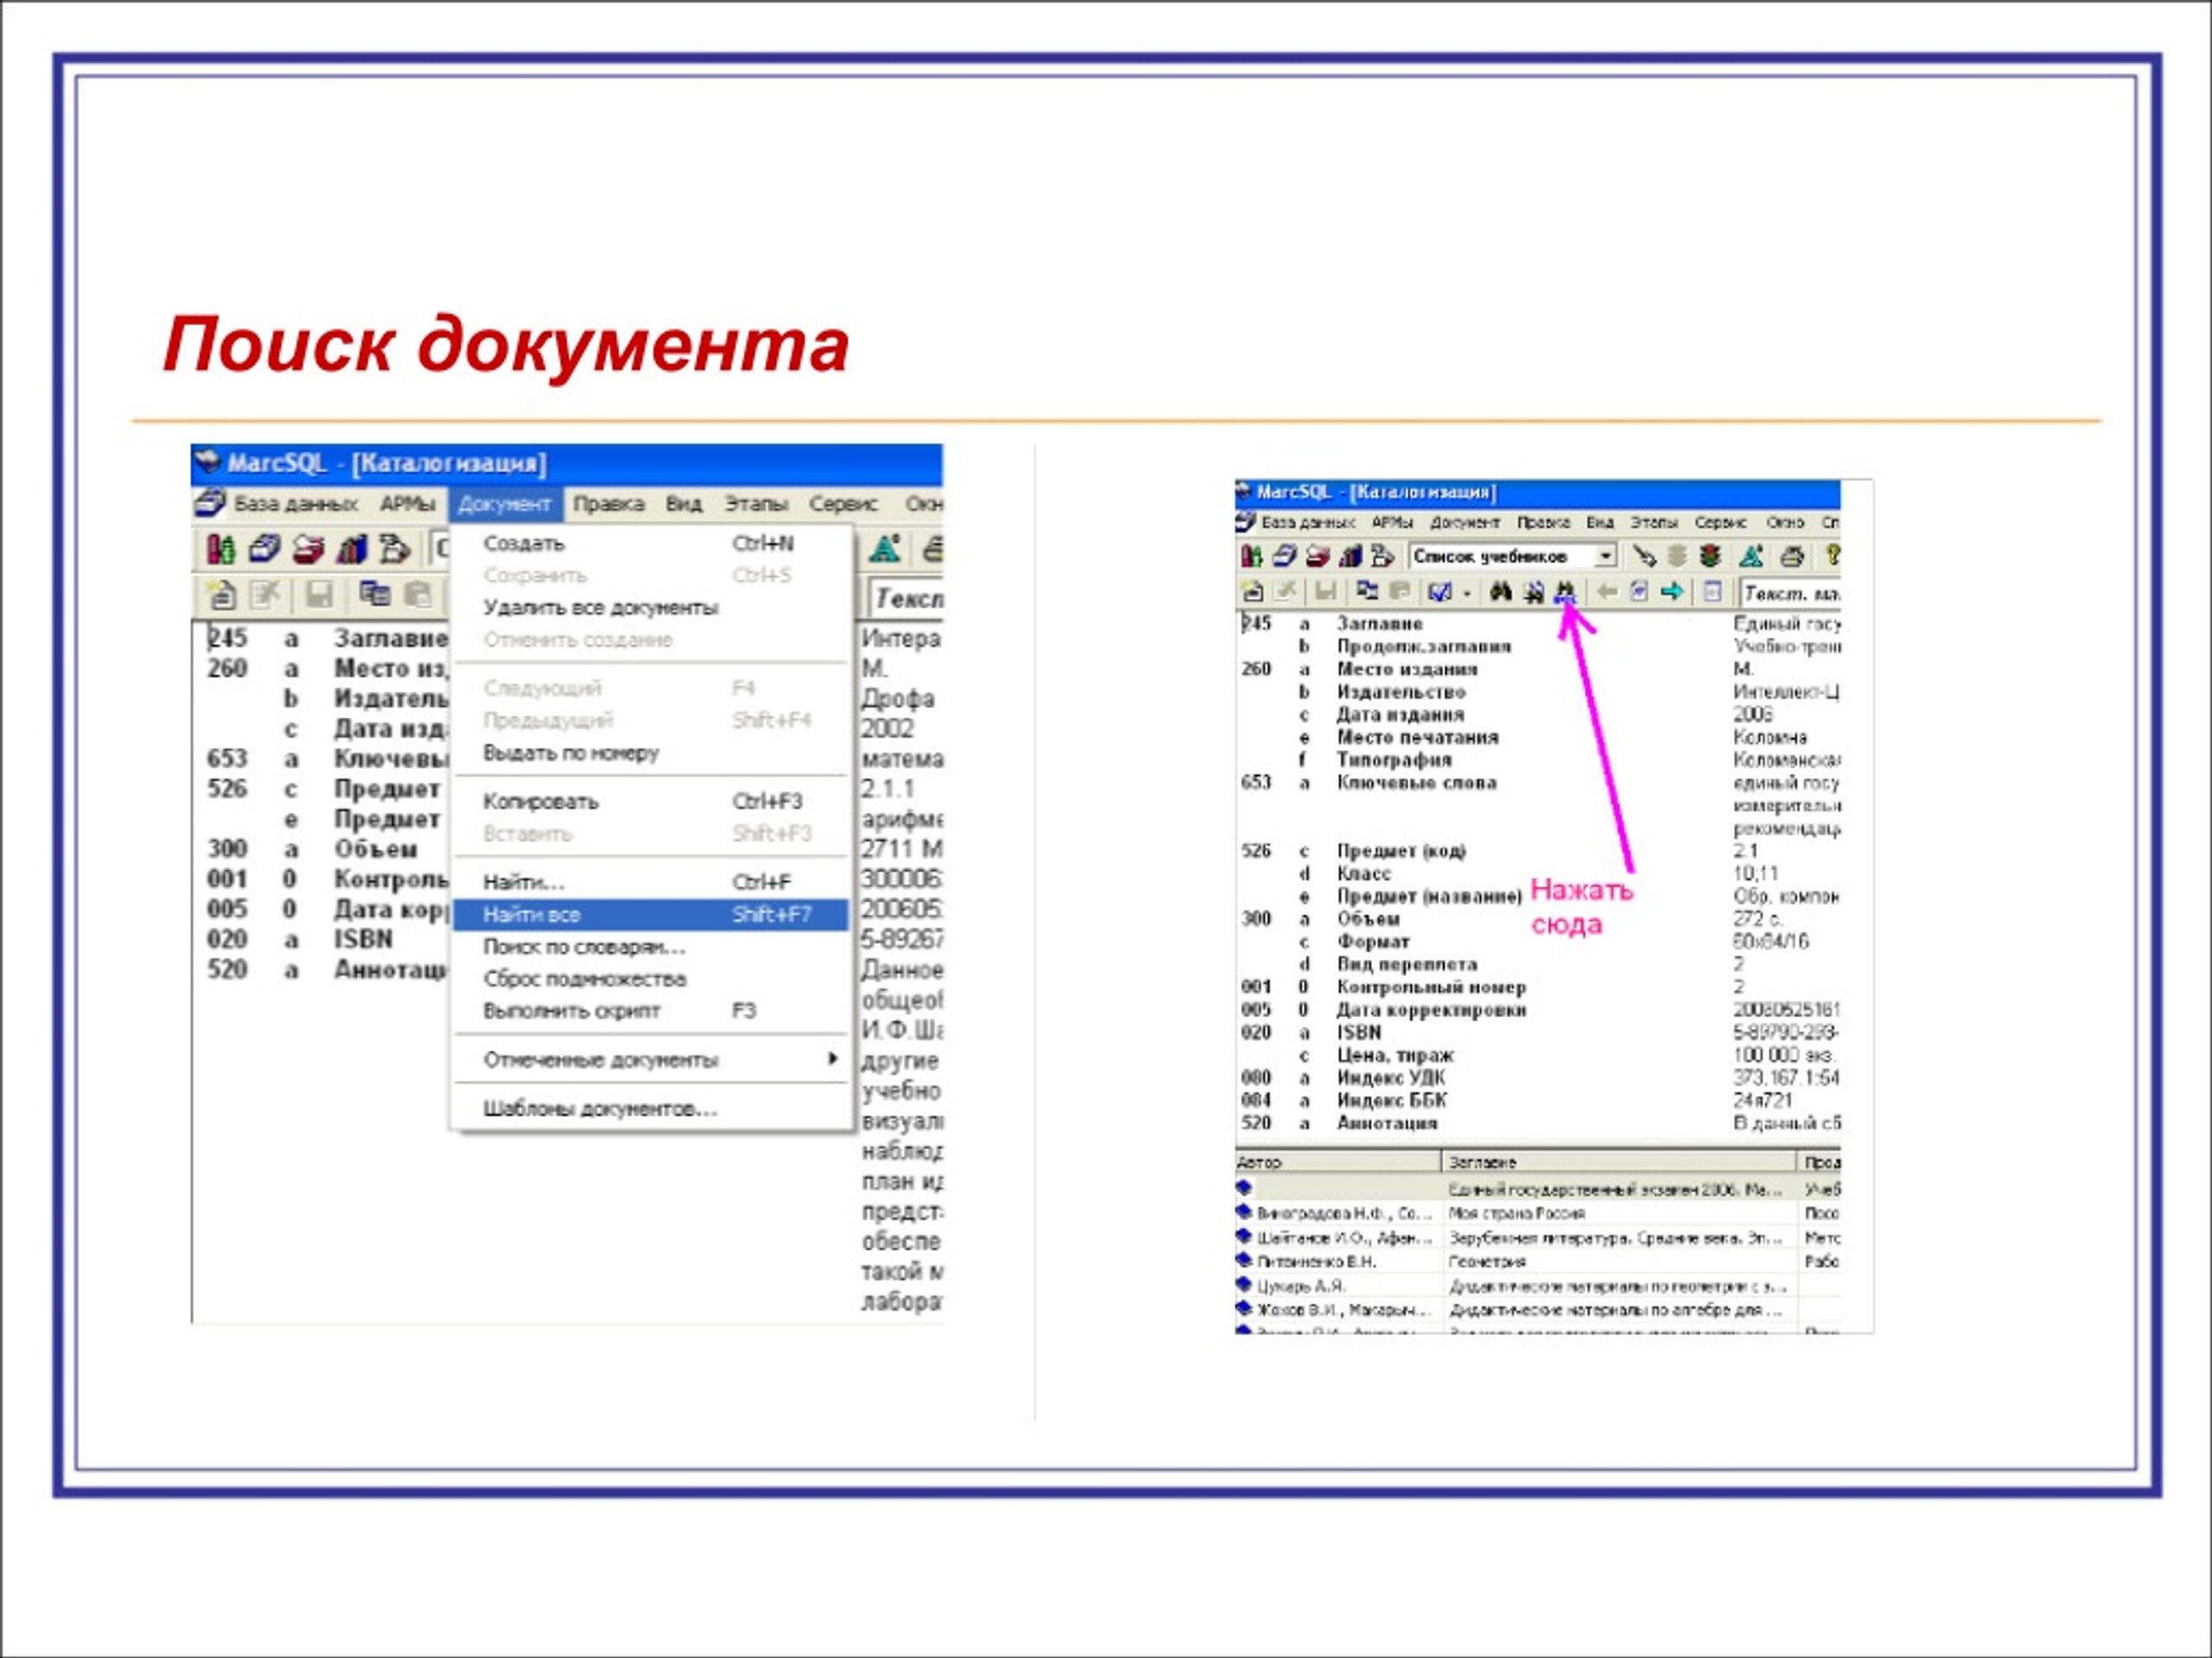Choose Создать from the Документ menu

[x=651, y=543]
